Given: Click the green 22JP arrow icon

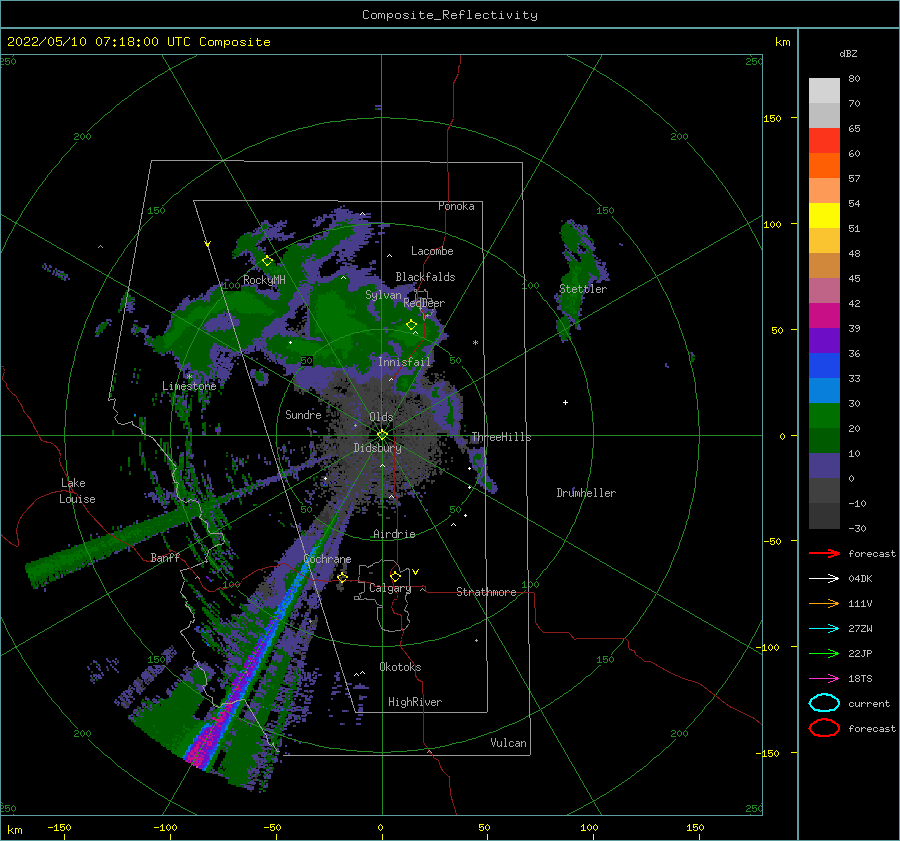Looking at the screenshot, I should [824, 653].
